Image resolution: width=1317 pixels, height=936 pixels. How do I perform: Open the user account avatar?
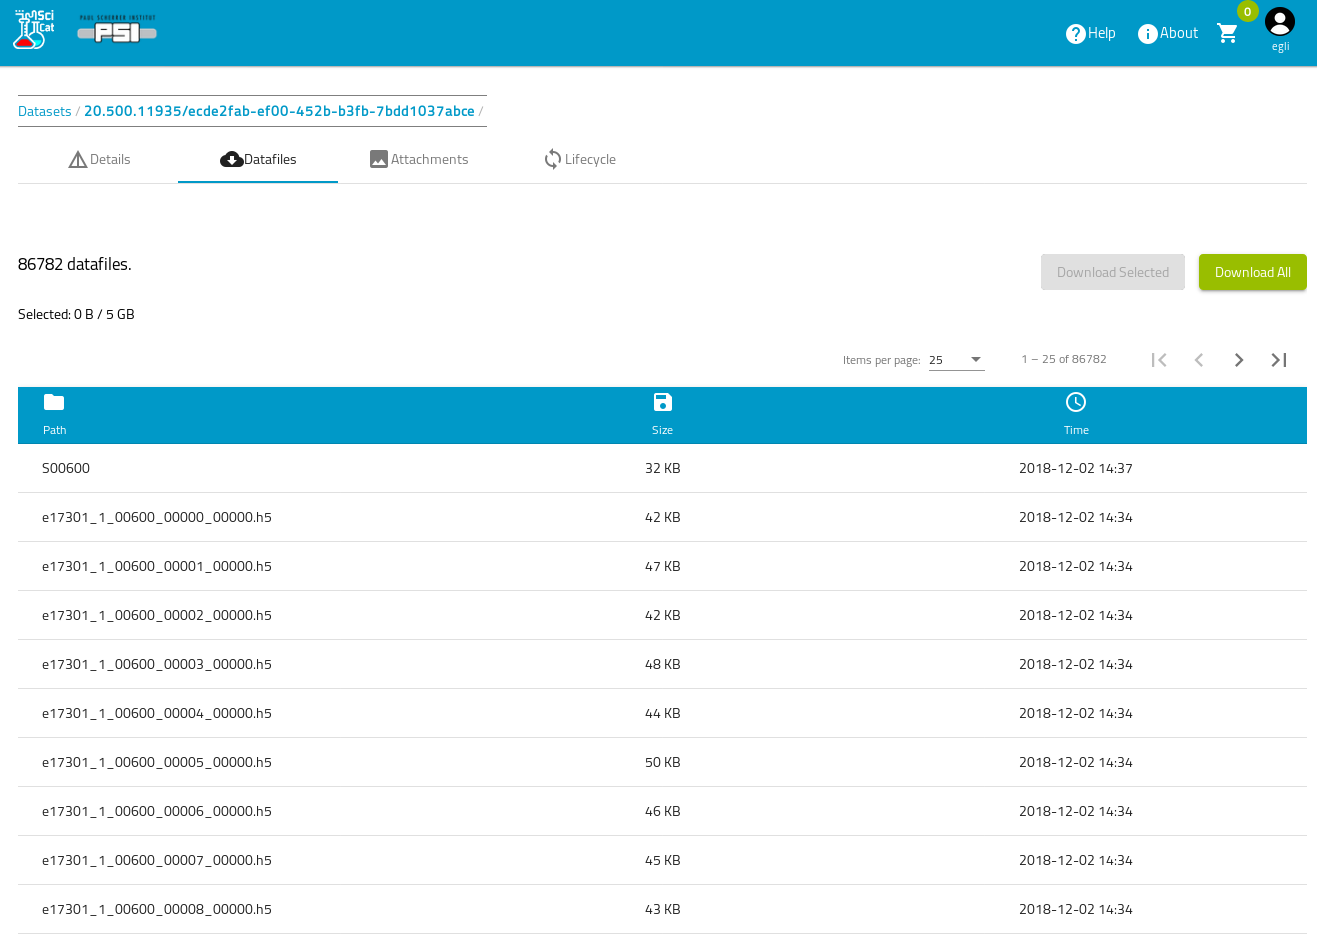[x=1280, y=22]
